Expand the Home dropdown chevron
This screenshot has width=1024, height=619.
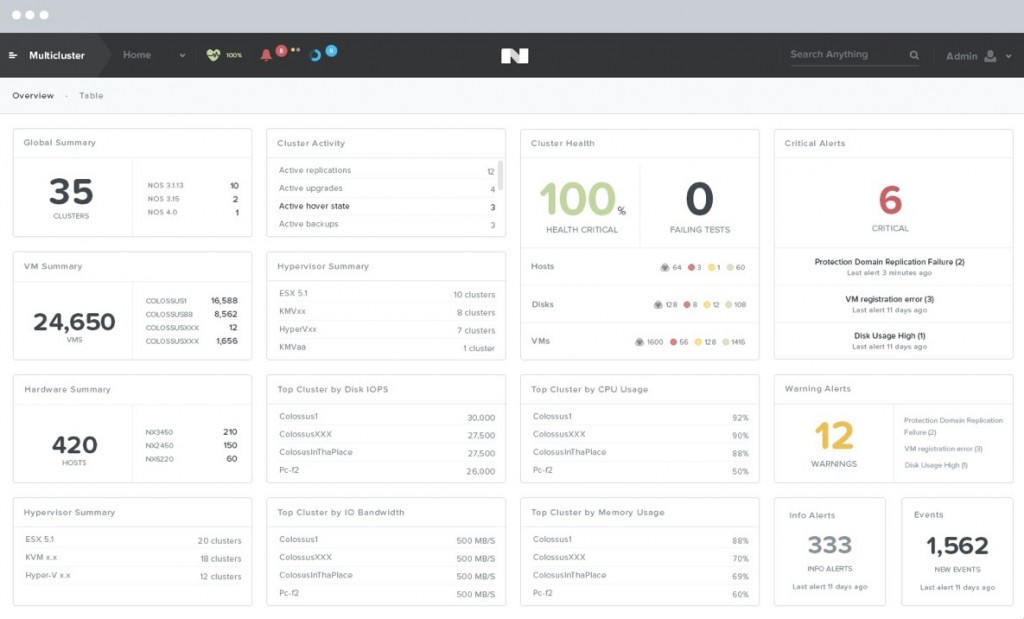pos(182,56)
